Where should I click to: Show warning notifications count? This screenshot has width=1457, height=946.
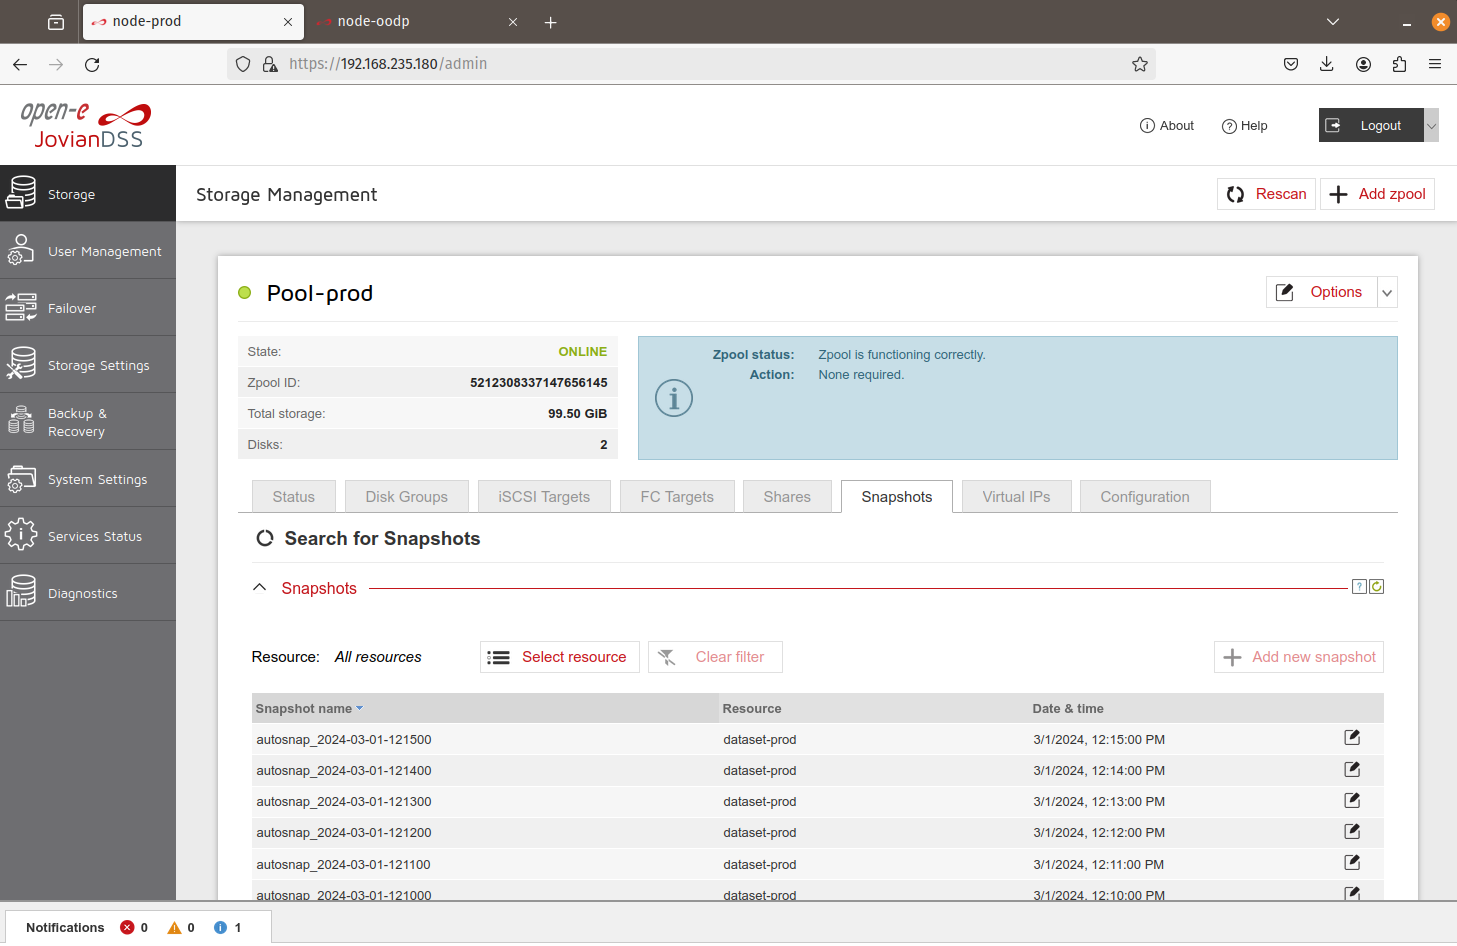(181, 927)
